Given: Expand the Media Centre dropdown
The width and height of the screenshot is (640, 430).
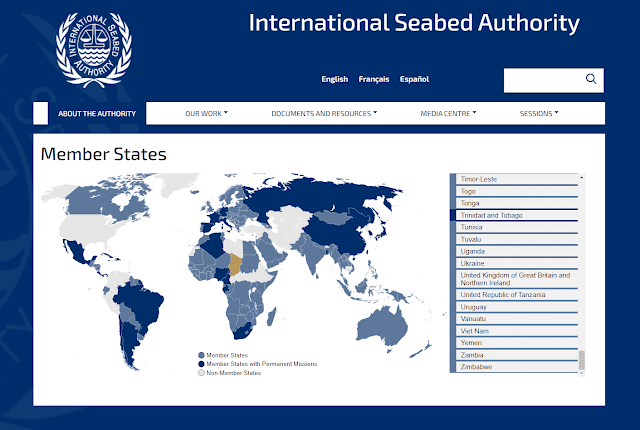Looking at the screenshot, I should point(448,113).
